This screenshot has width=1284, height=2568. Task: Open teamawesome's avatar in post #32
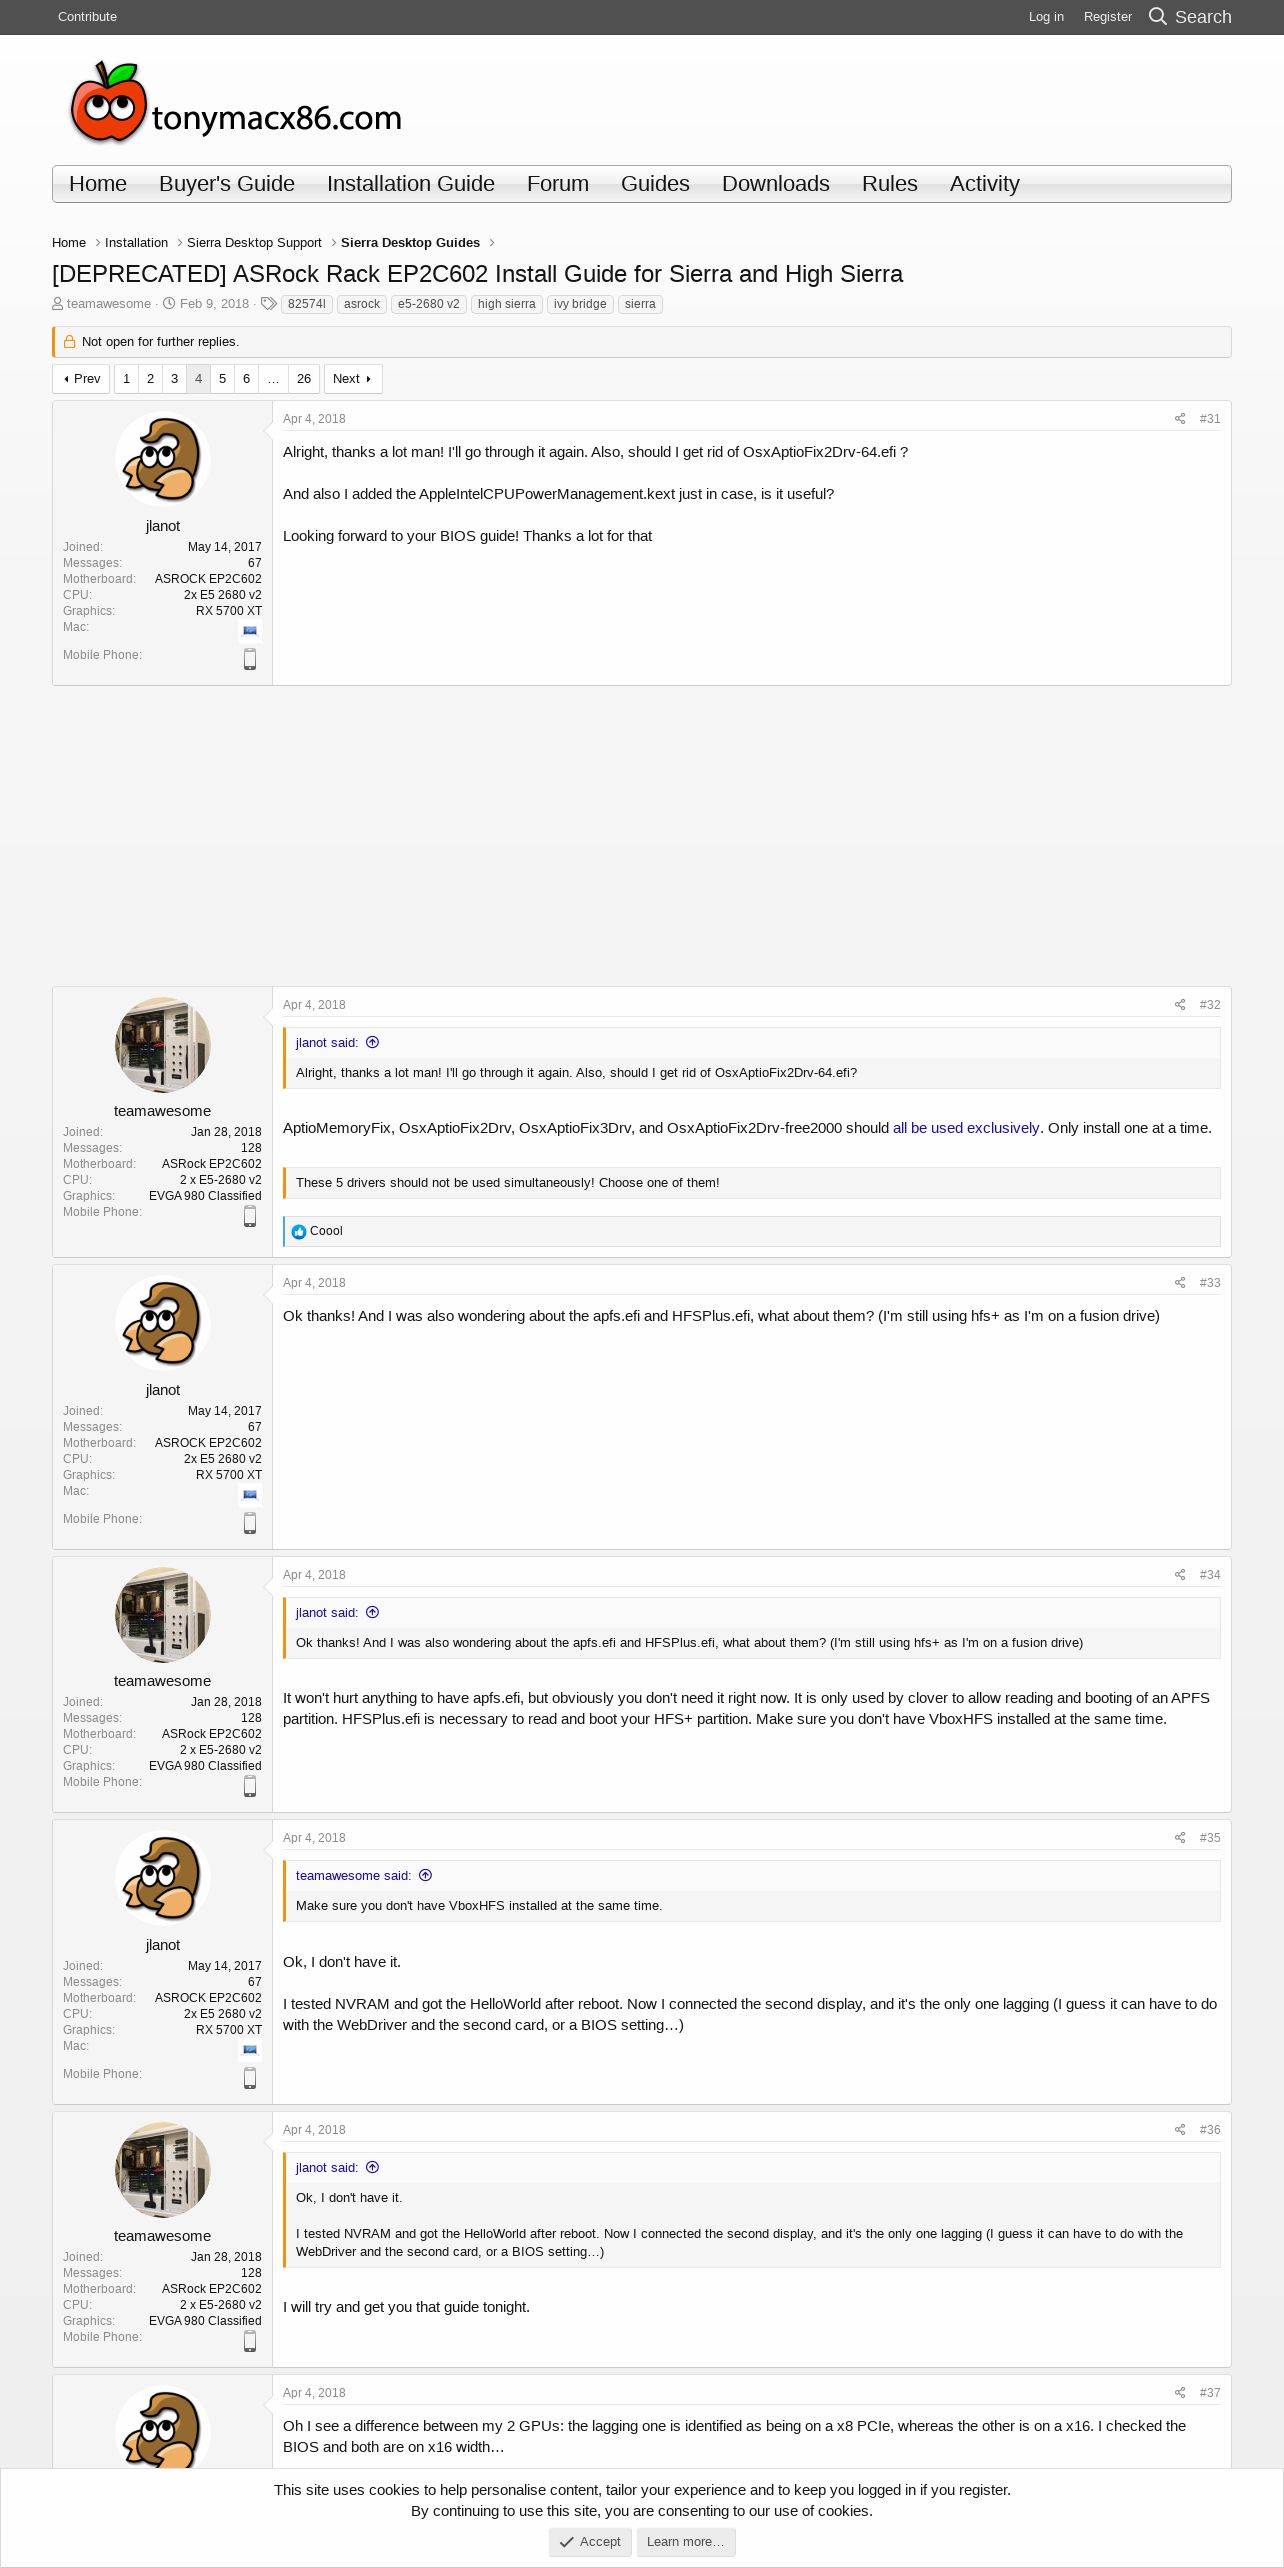163,1045
